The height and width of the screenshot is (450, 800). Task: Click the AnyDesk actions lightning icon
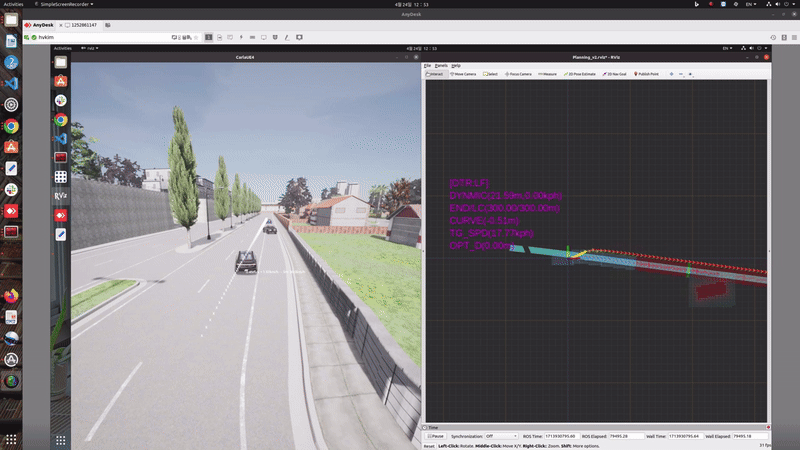tap(241, 37)
